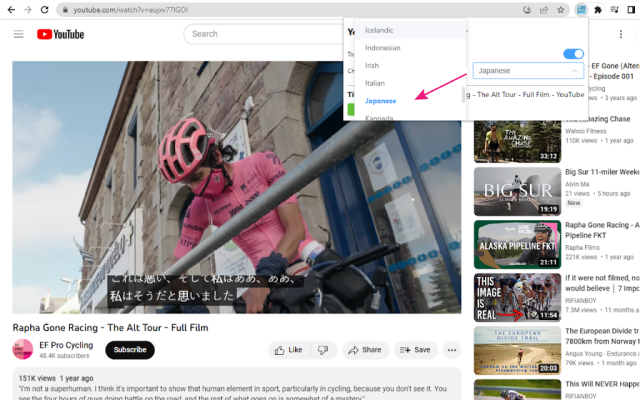Choose Italian in the language list
The width and height of the screenshot is (640, 400).
pyautogui.click(x=410, y=83)
